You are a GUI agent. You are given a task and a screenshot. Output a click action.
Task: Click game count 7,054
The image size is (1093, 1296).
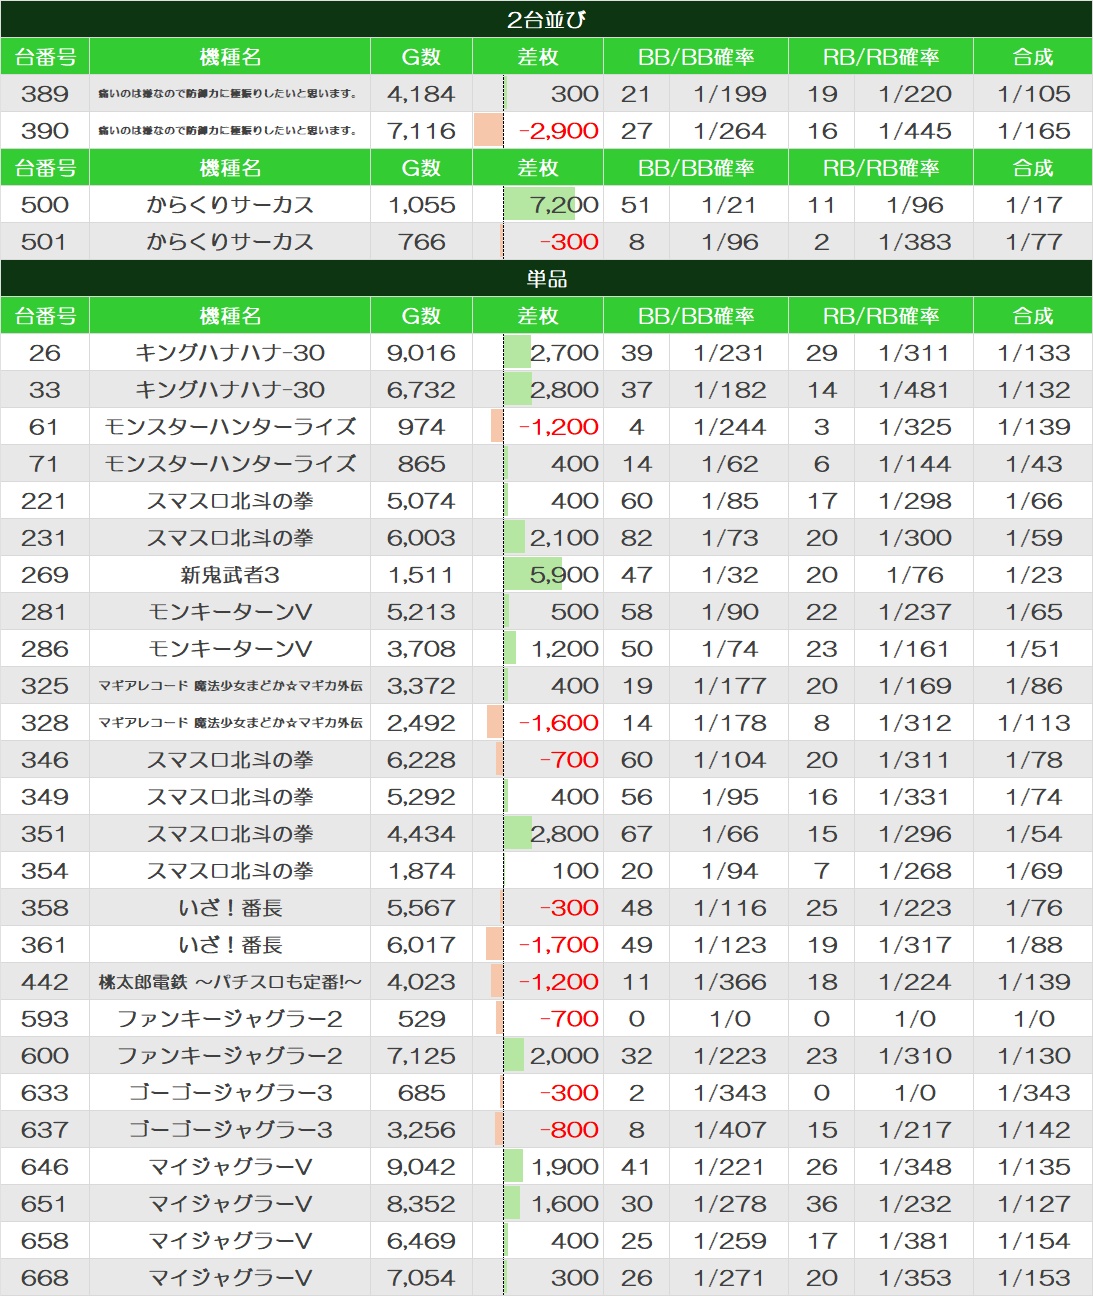click(421, 1278)
